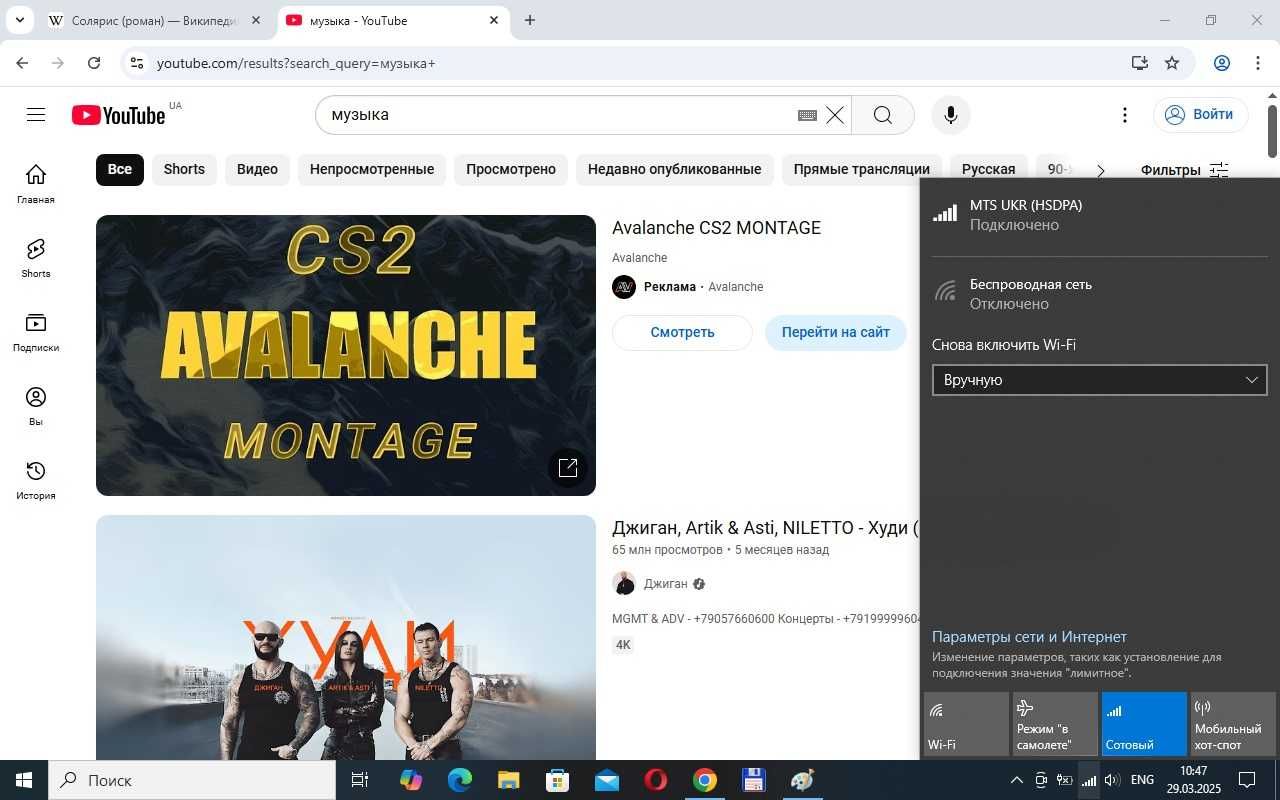Click the magnifier search button
The image size is (1280, 800).
point(883,115)
